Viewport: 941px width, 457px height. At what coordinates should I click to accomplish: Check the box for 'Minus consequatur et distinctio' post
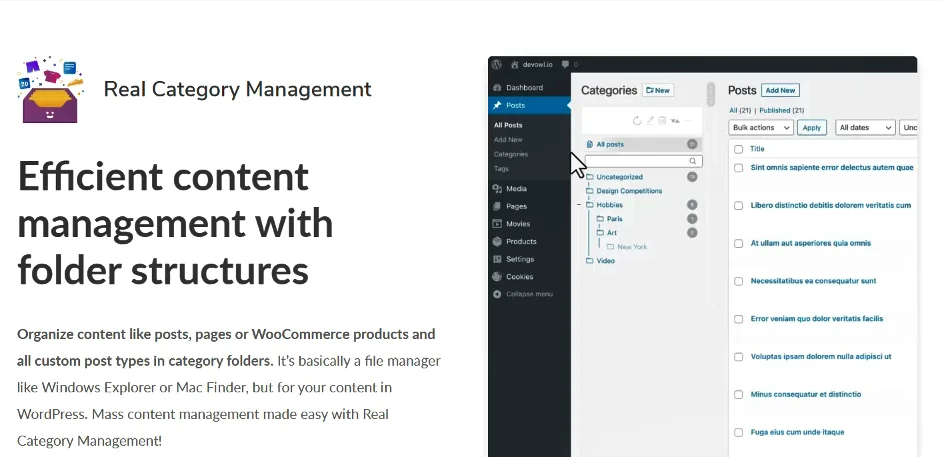pyautogui.click(x=739, y=395)
